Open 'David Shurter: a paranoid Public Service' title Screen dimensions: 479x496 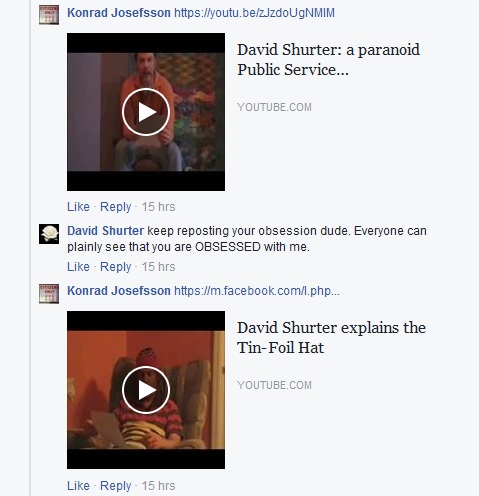pos(328,60)
